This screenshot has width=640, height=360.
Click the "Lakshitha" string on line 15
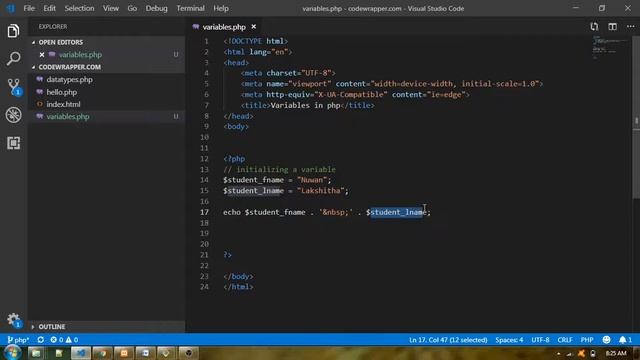320,191
